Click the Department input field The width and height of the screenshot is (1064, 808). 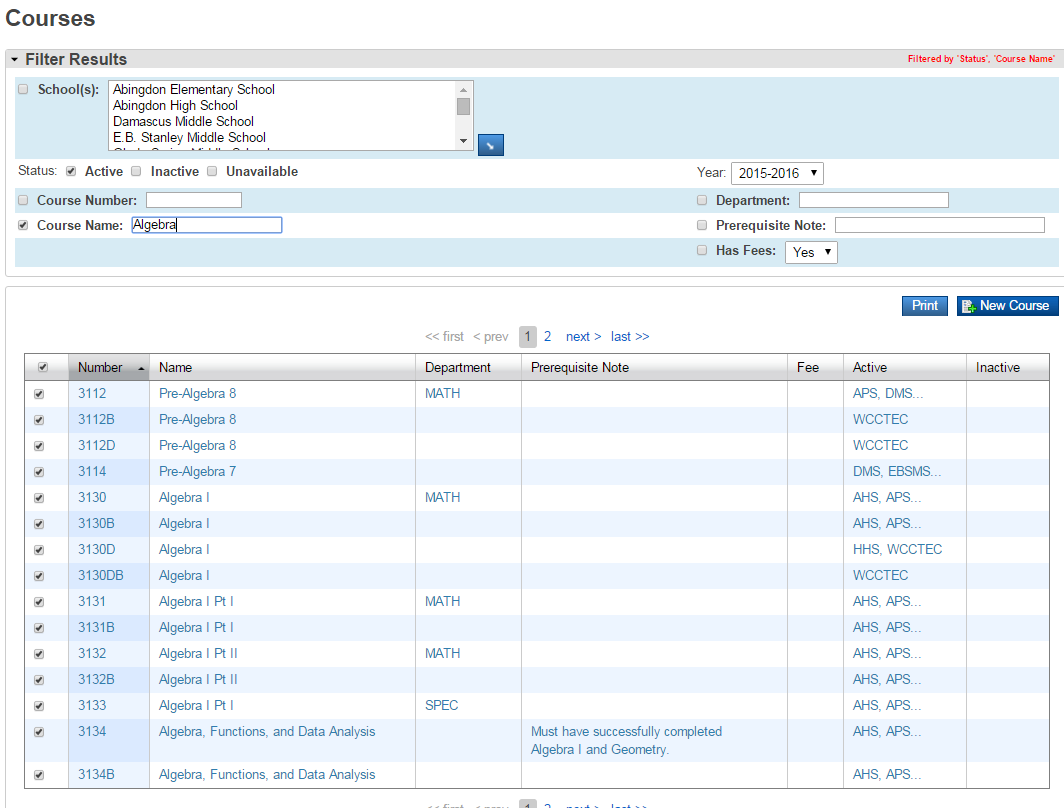pos(874,200)
